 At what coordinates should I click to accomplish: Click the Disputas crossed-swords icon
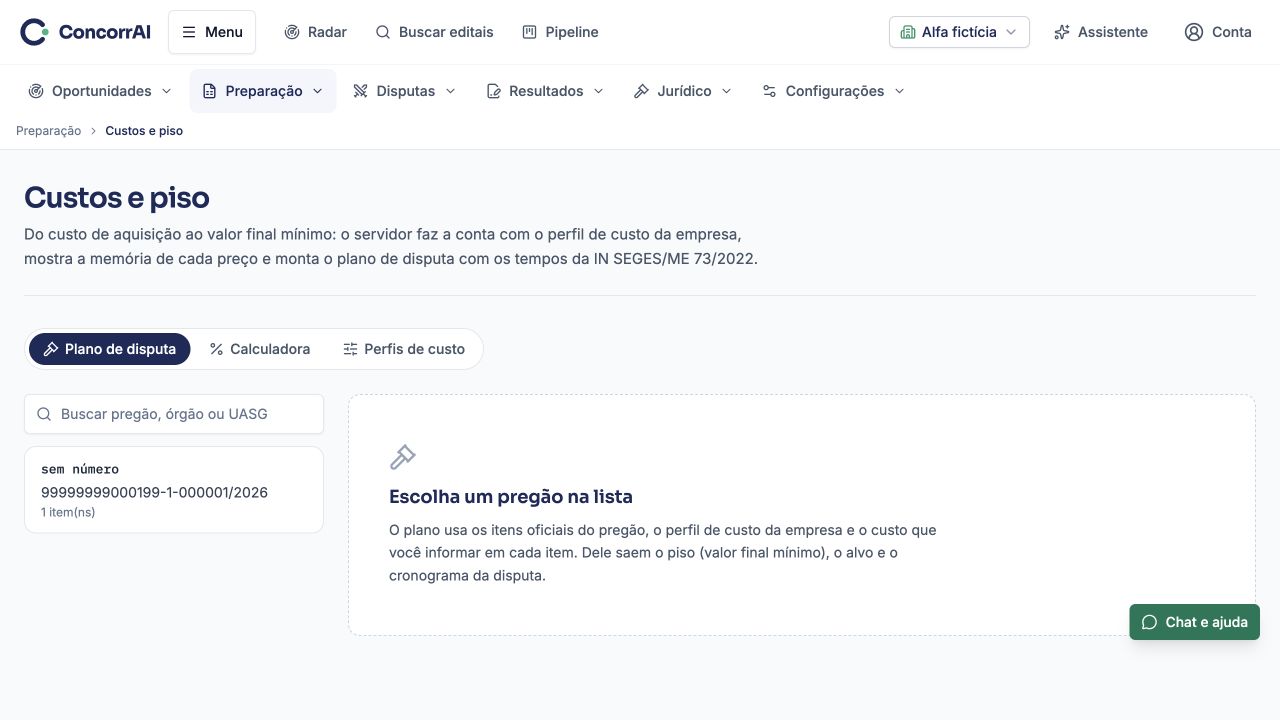pyautogui.click(x=361, y=91)
